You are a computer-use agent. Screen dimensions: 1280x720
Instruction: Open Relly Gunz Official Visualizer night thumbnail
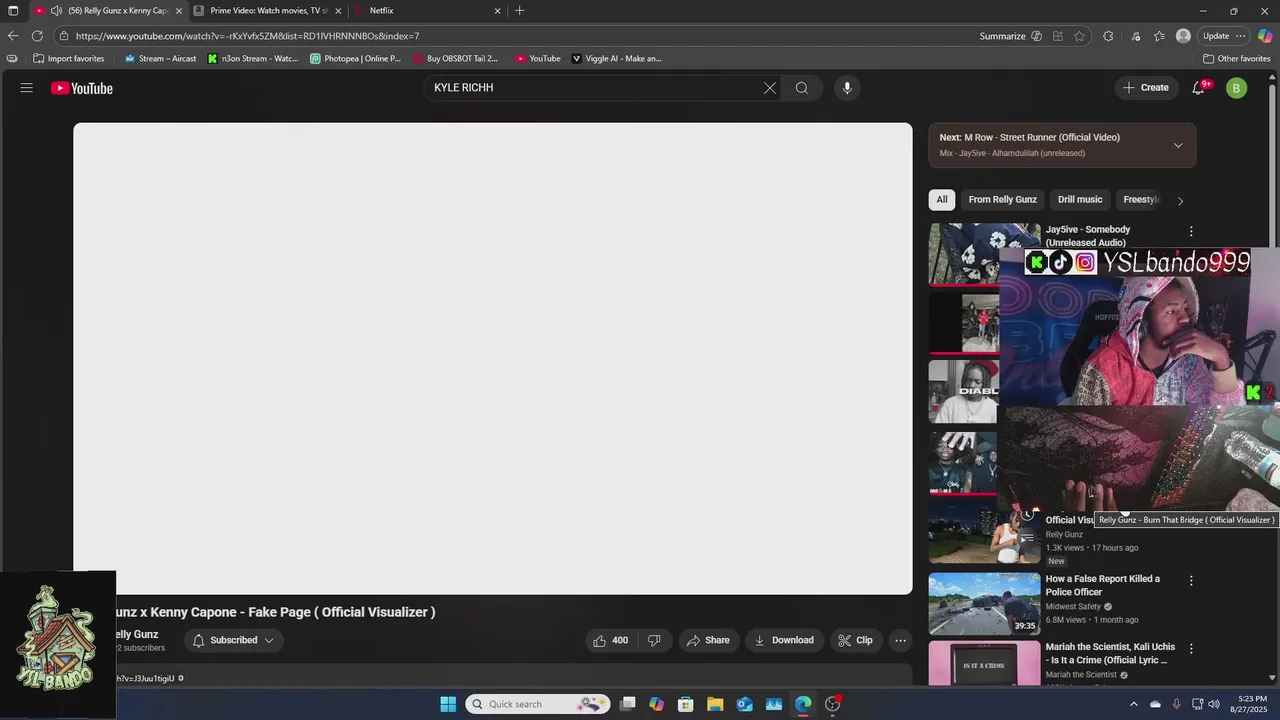[x=984, y=533]
